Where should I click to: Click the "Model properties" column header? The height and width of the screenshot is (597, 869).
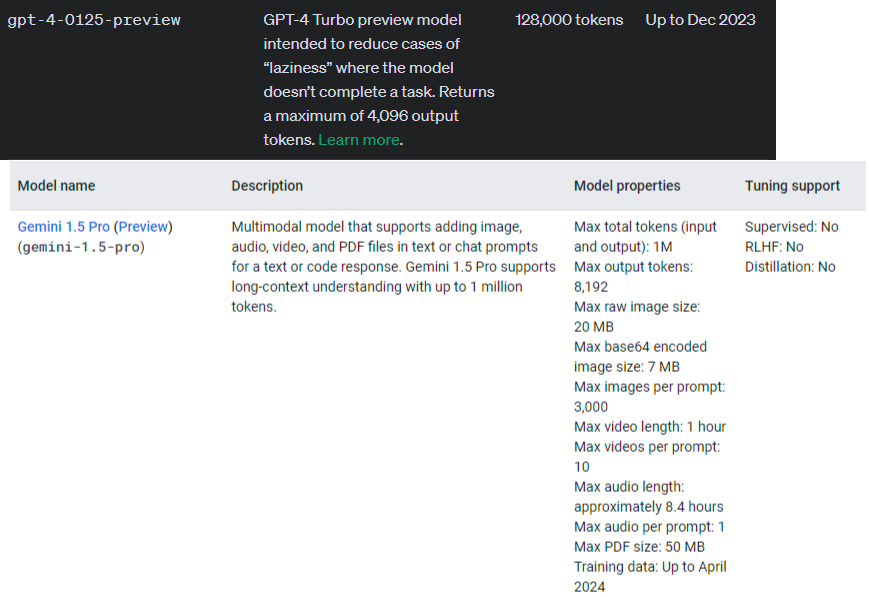[x=627, y=186]
